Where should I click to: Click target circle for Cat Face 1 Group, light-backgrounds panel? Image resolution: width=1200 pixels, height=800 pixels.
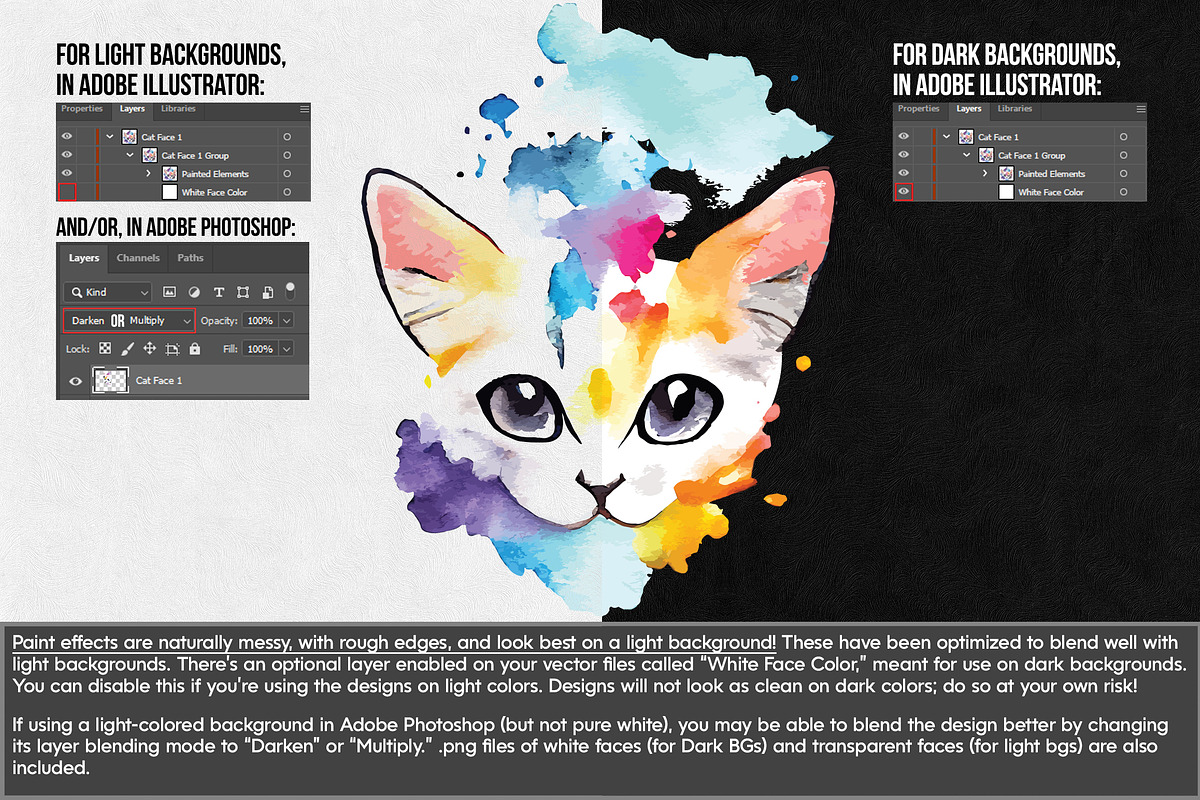287,155
